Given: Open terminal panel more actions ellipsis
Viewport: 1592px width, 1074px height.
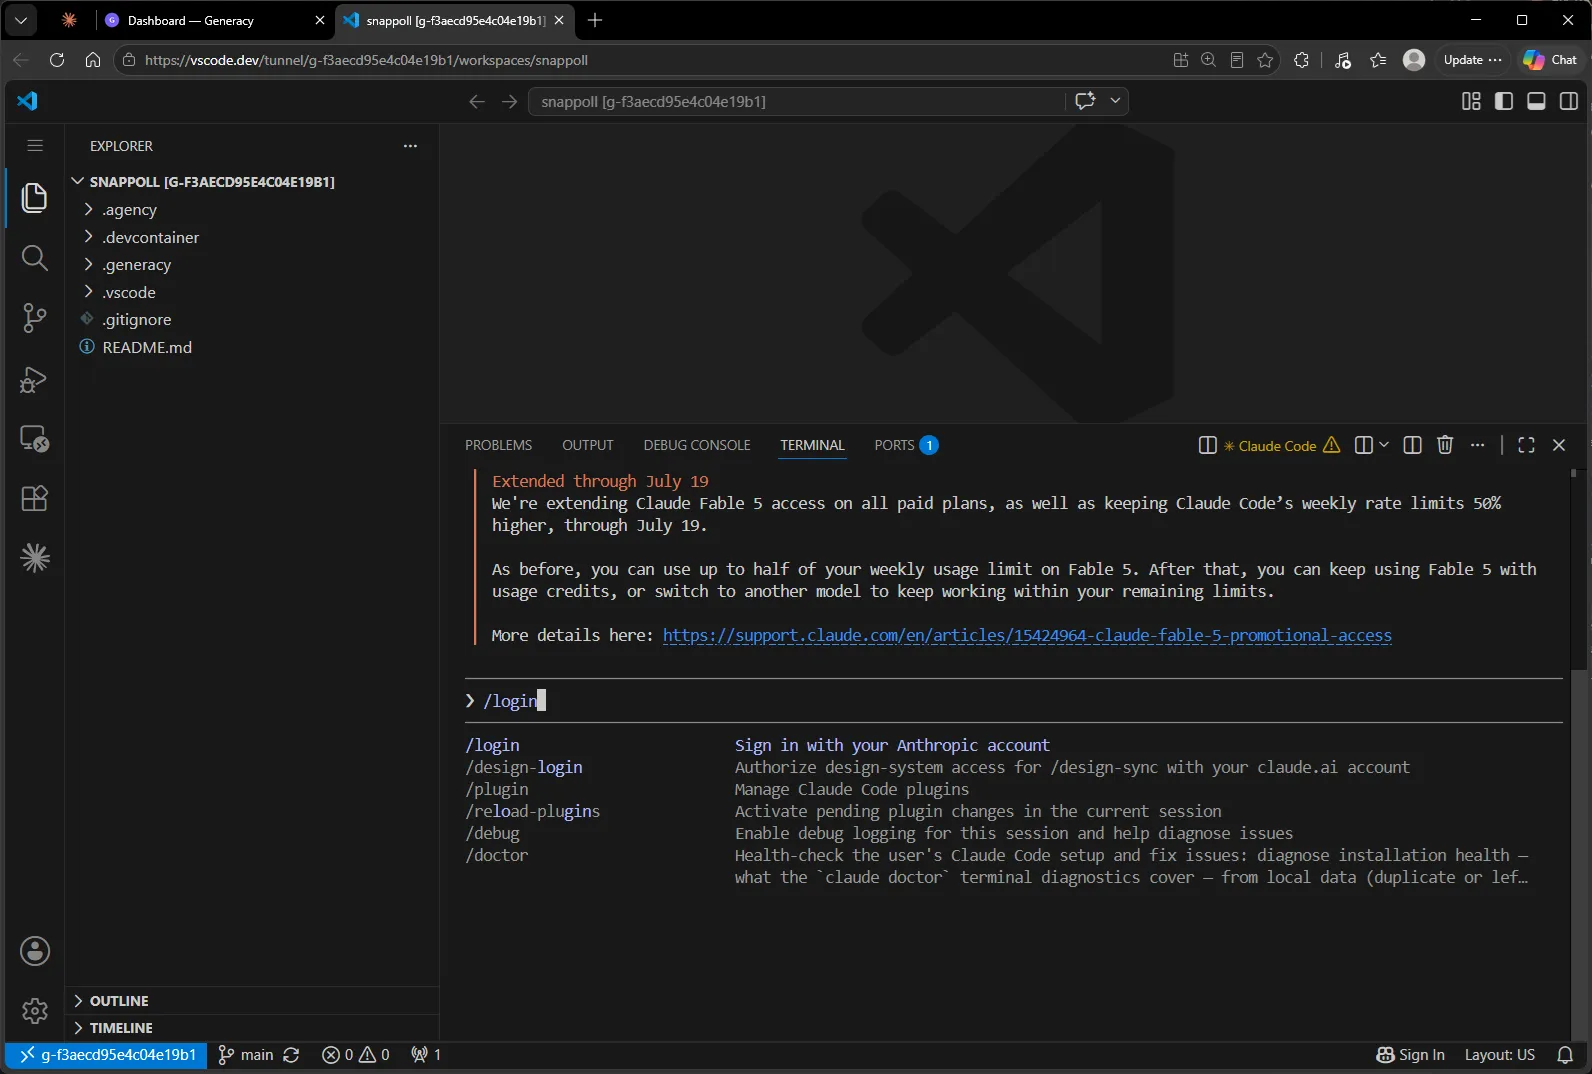Looking at the screenshot, I should click(x=1478, y=445).
